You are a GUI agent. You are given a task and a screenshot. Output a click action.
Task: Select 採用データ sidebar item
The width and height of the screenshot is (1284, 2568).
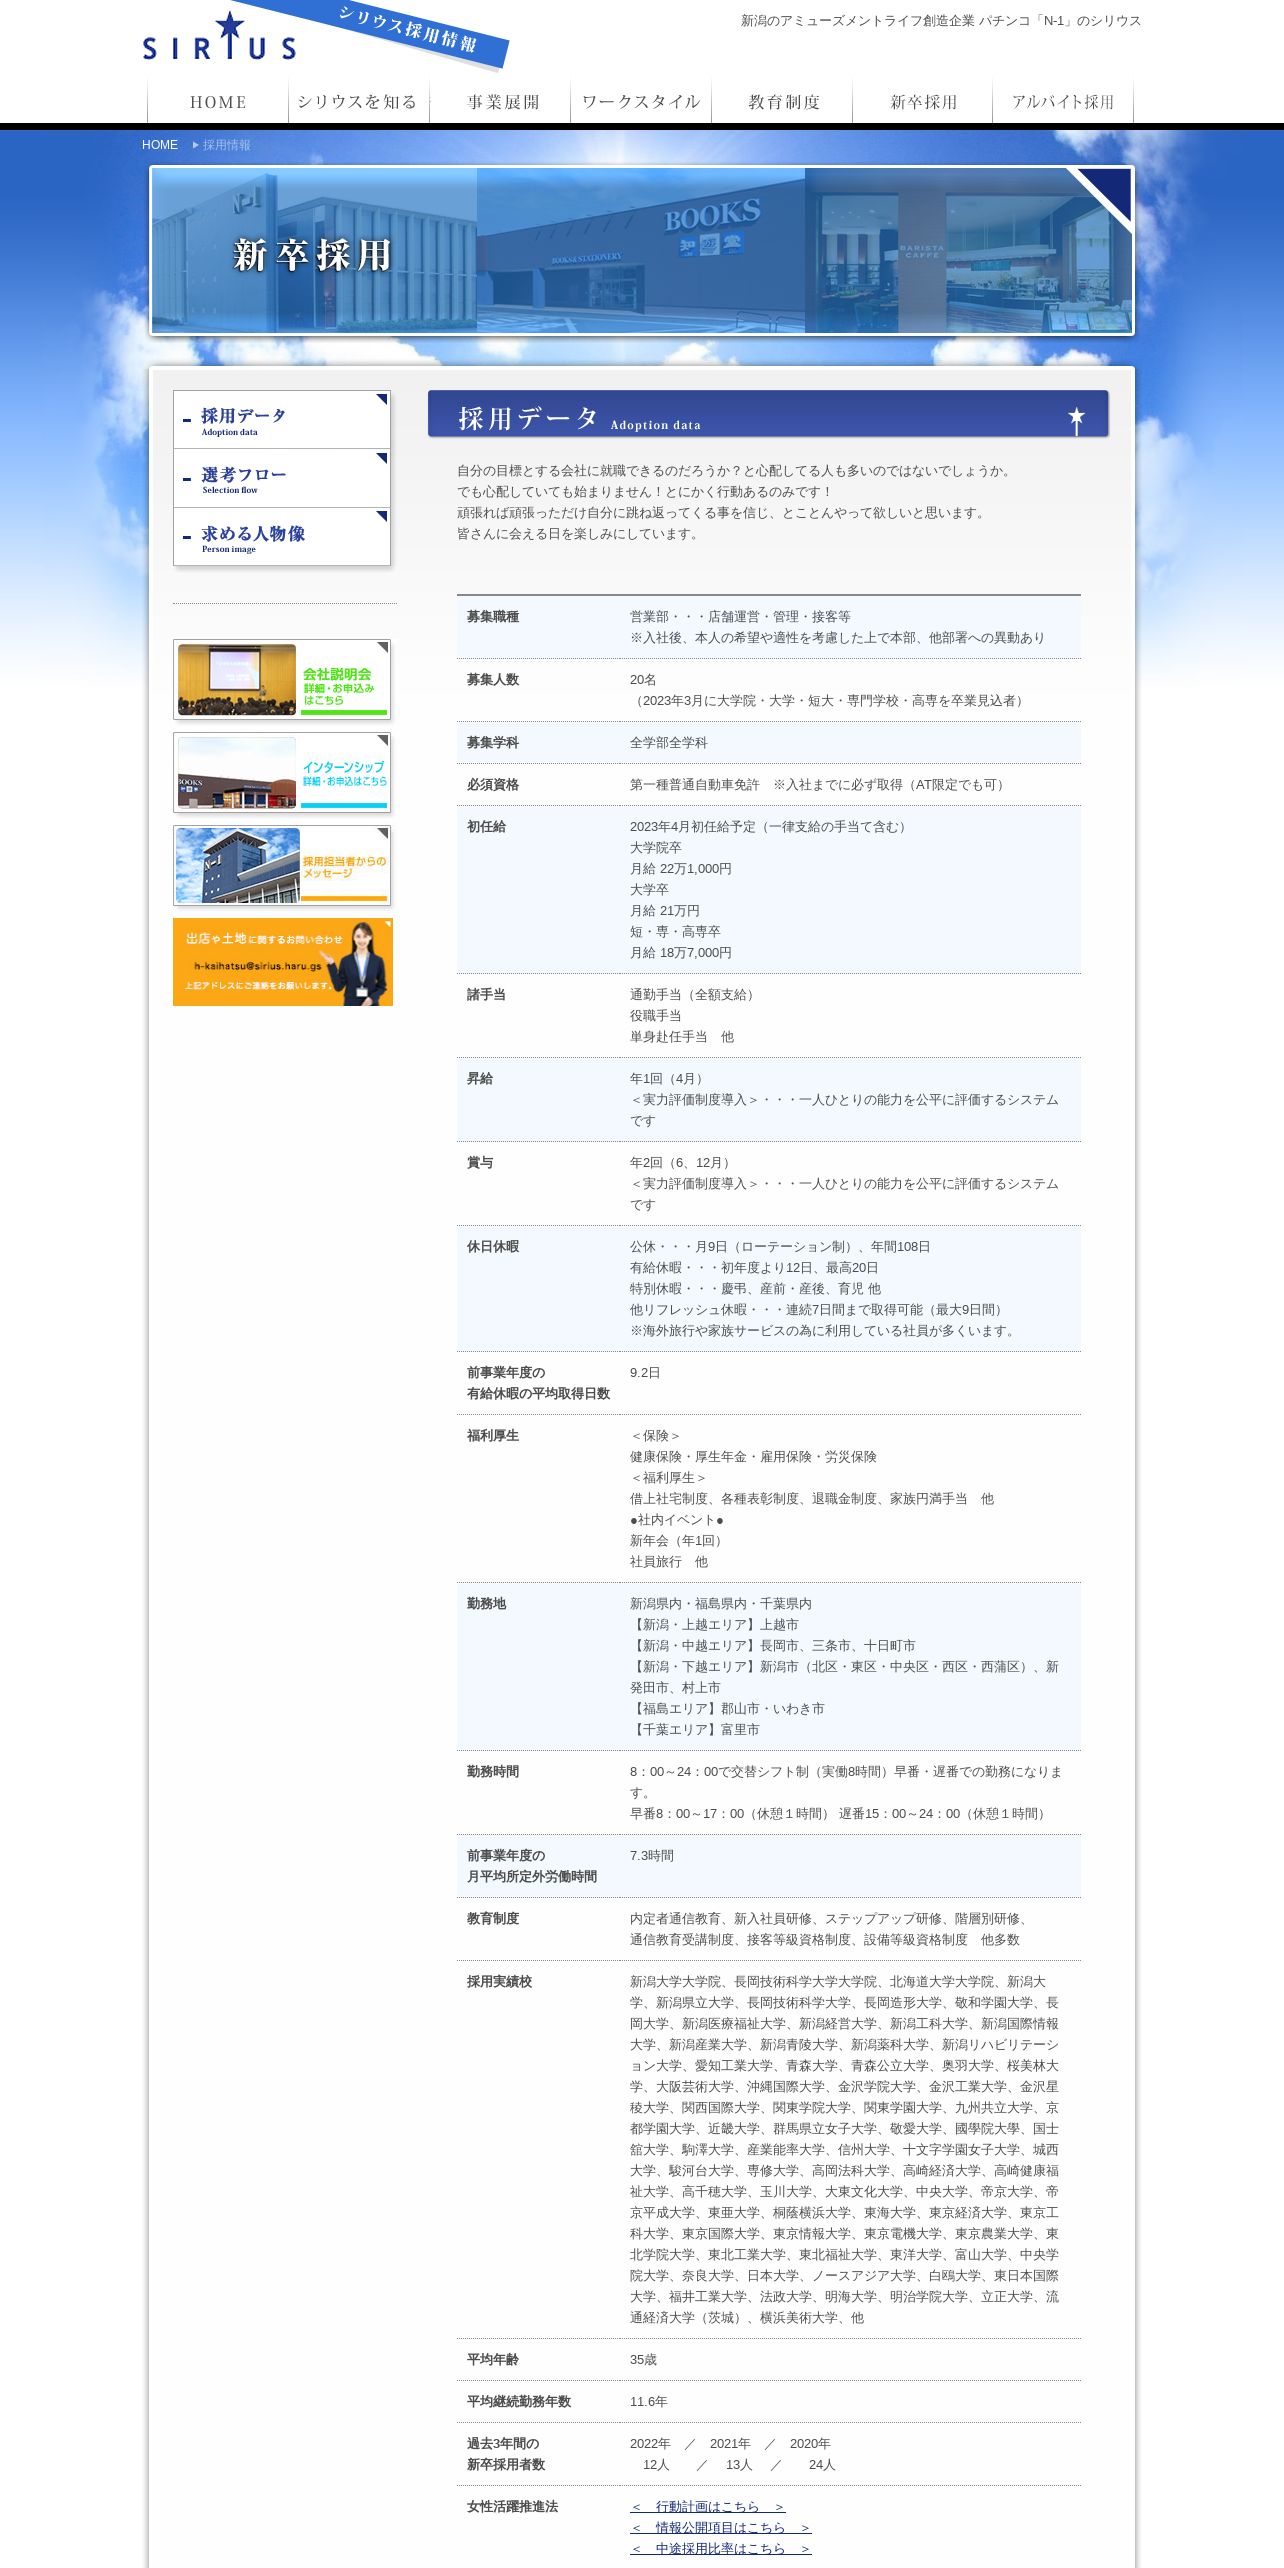282,420
